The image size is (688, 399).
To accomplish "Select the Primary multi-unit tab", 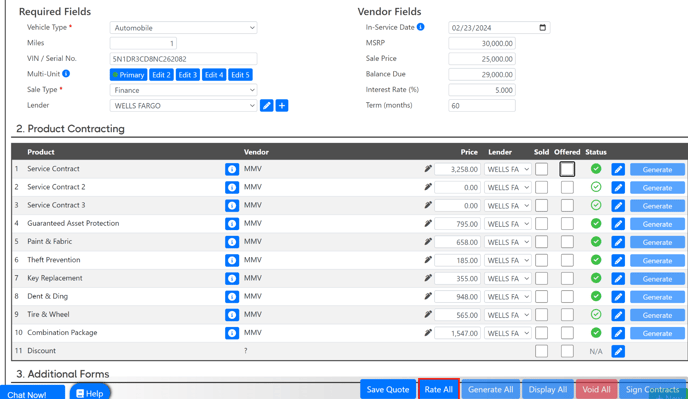I will [129, 75].
